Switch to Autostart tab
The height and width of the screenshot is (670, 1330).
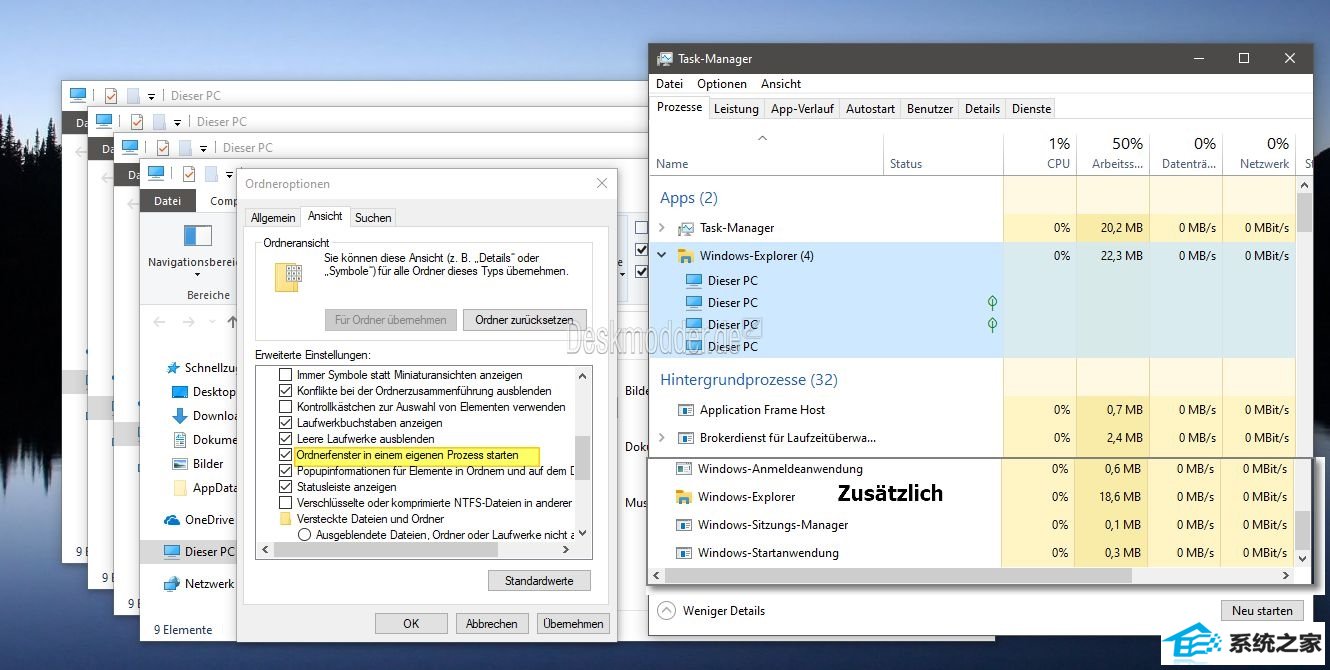(870, 109)
